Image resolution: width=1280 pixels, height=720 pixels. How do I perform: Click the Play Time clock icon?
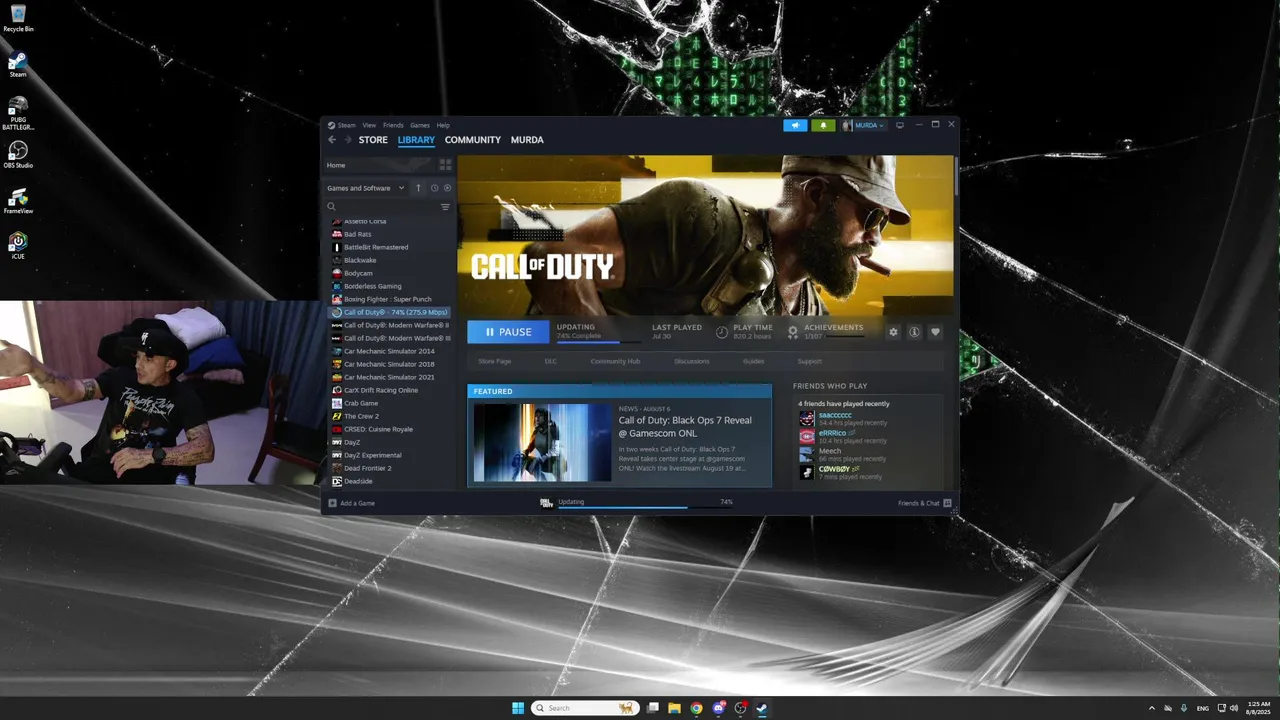(x=722, y=331)
